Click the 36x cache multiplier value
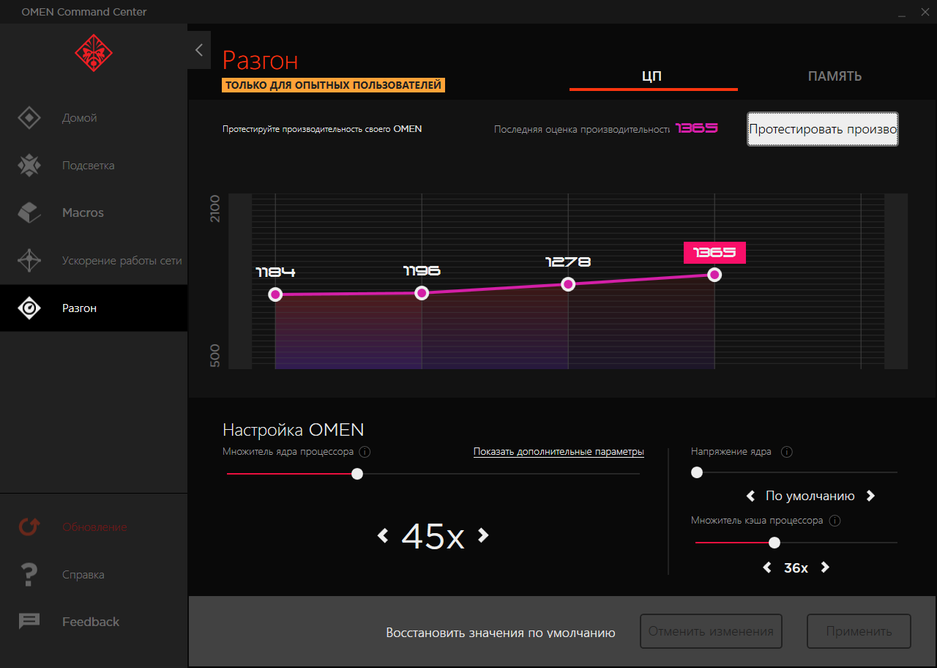This screenshot has height=668, width=937. click(x=796, y=568)
